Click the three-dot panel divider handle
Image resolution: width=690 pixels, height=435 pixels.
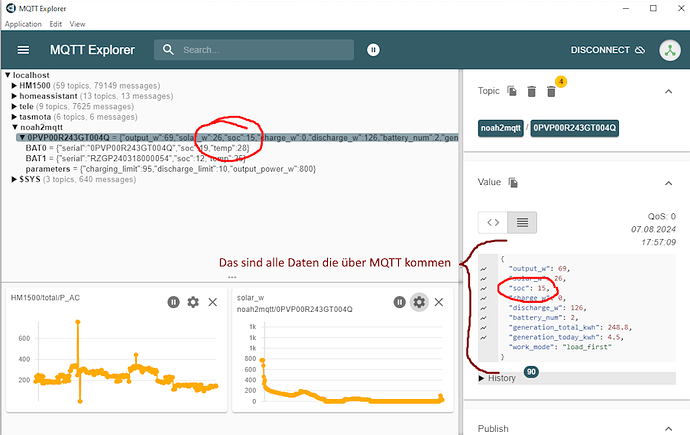pos(232,278)
